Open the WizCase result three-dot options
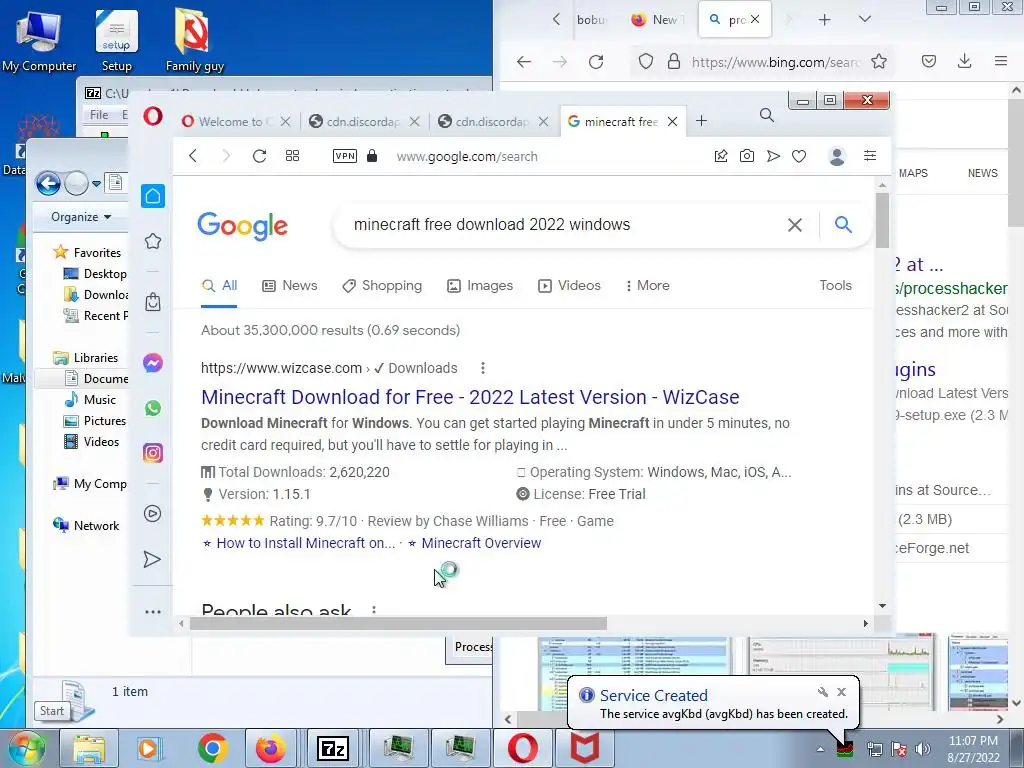 [x=483, y=368]
